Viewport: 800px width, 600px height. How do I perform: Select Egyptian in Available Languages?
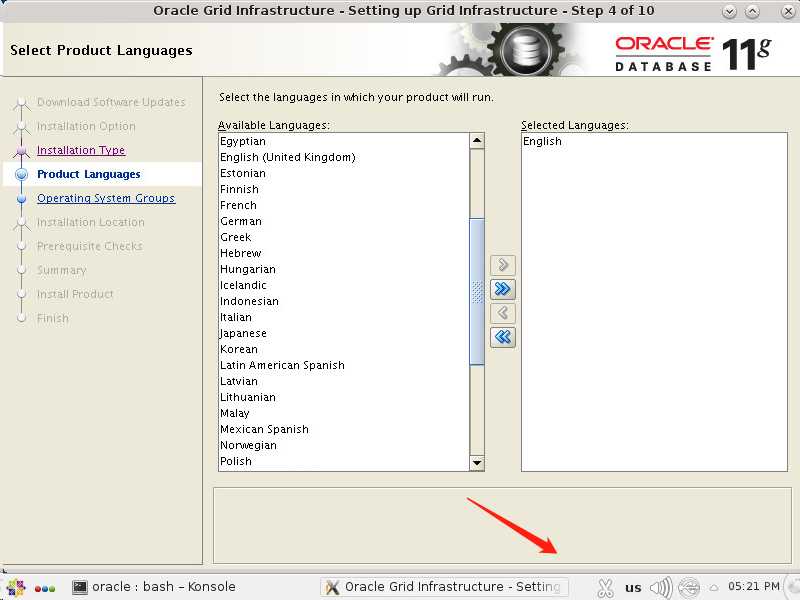(x=343, y=141)
